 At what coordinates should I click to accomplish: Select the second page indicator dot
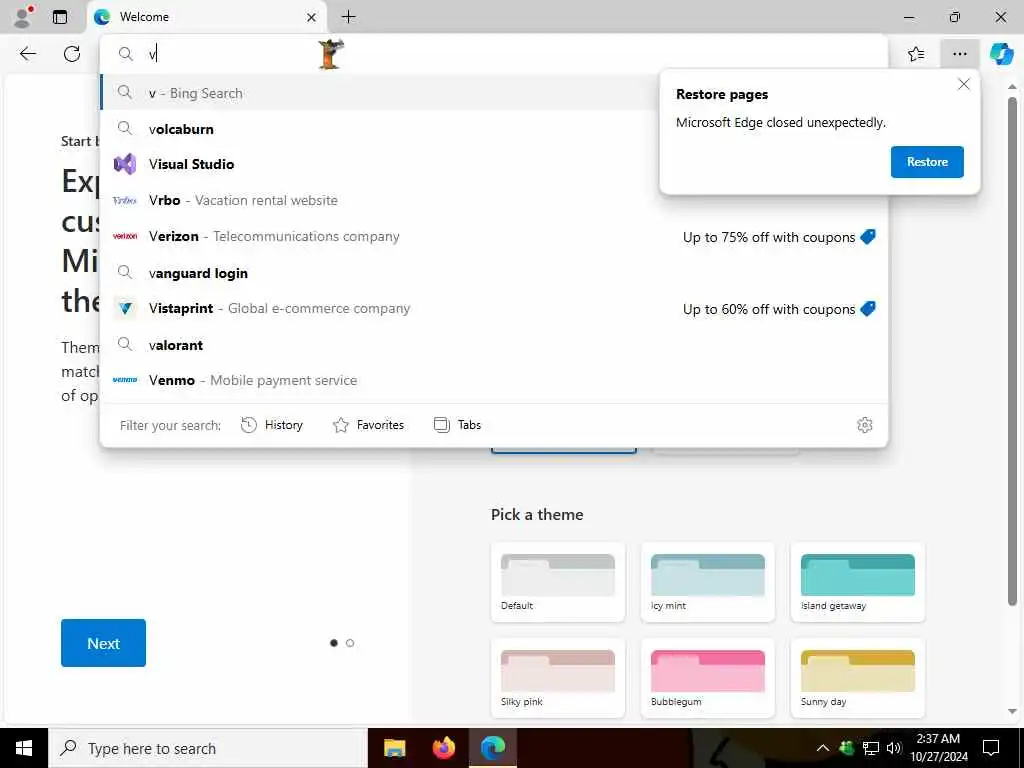click(x=350, y=643)
